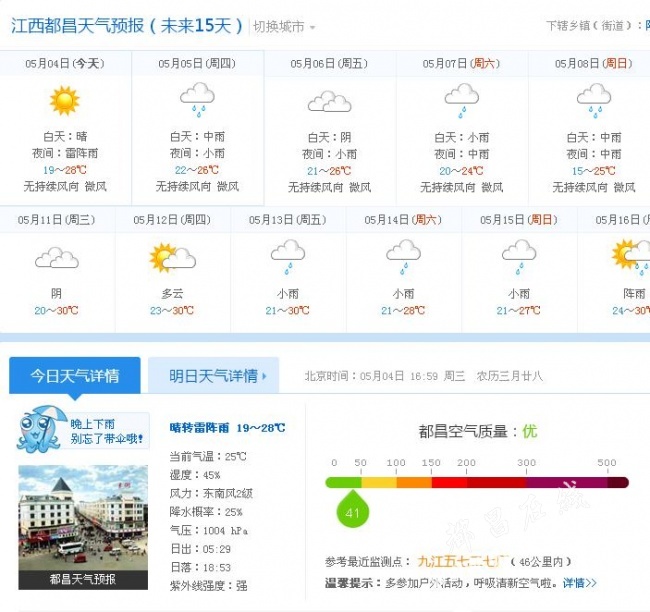This screenshot has height=612, width=650.
Task: Click the overcast cloud icon for 05月06日
Action: pyautogui.click(x=330, y=102)
